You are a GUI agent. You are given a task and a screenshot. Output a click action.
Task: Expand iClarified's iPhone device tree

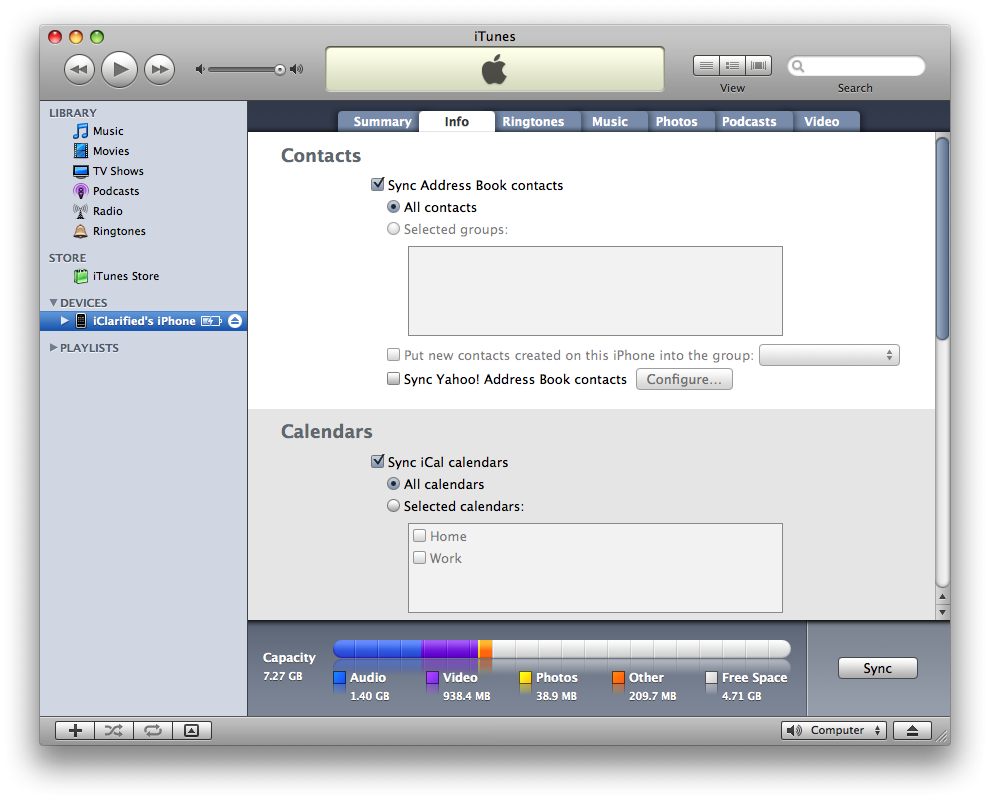point(65,321)
